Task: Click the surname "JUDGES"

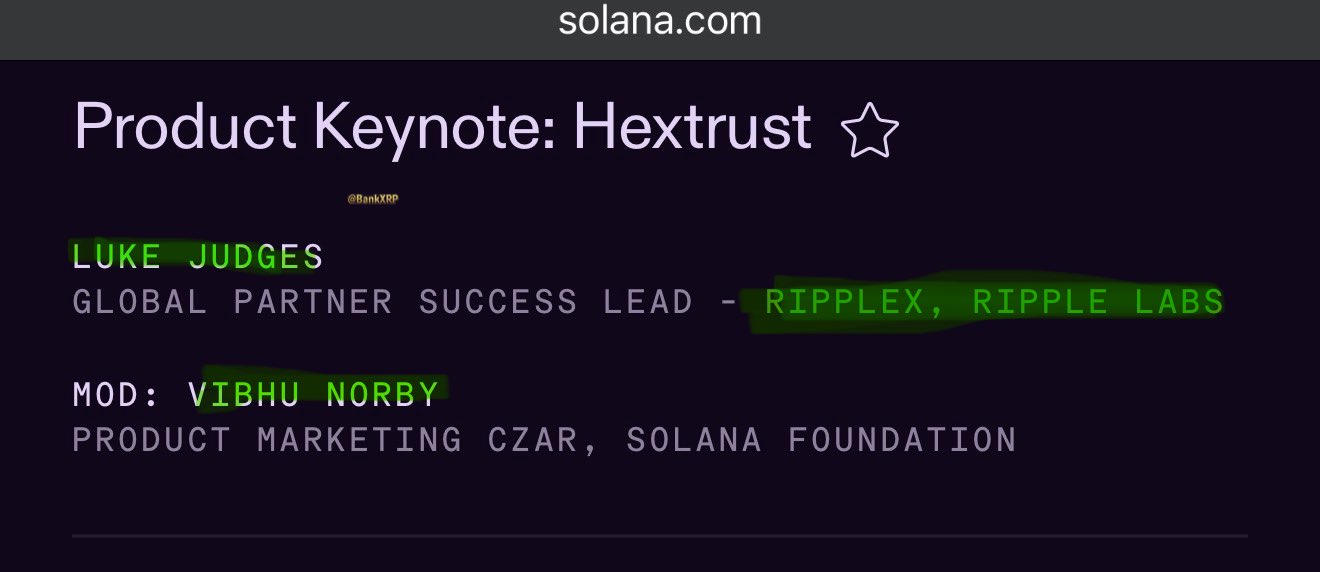Action: [x=256, y=257]
